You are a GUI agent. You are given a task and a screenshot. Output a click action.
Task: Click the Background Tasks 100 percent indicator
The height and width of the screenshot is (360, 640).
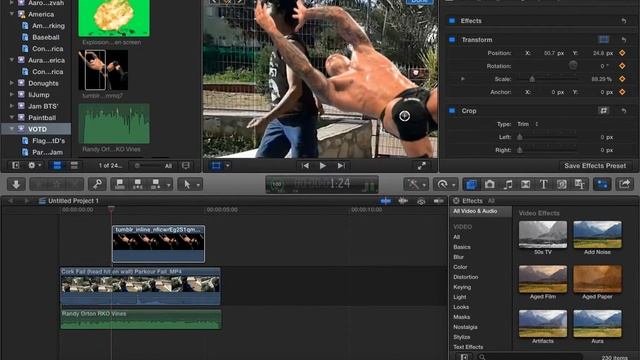click(x=277, y=184)
